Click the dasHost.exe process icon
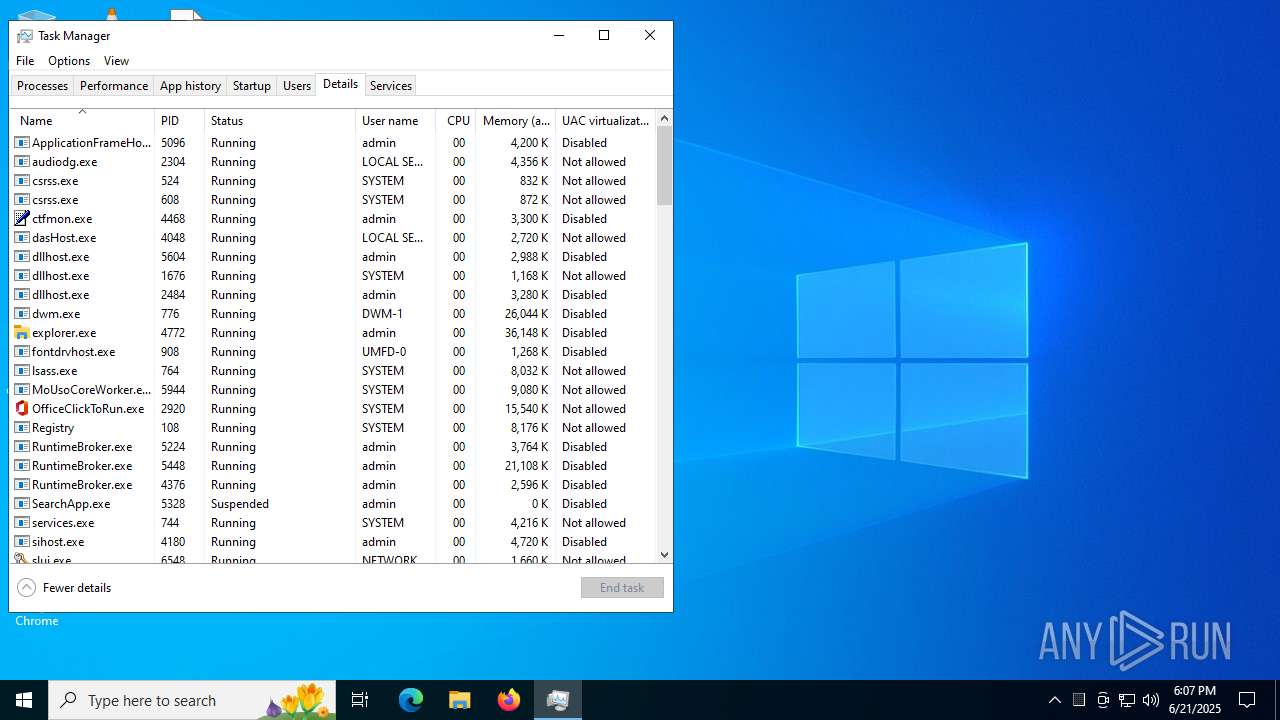The height and width of the screenshot is (720, 1280). click(x=22, y=237)
